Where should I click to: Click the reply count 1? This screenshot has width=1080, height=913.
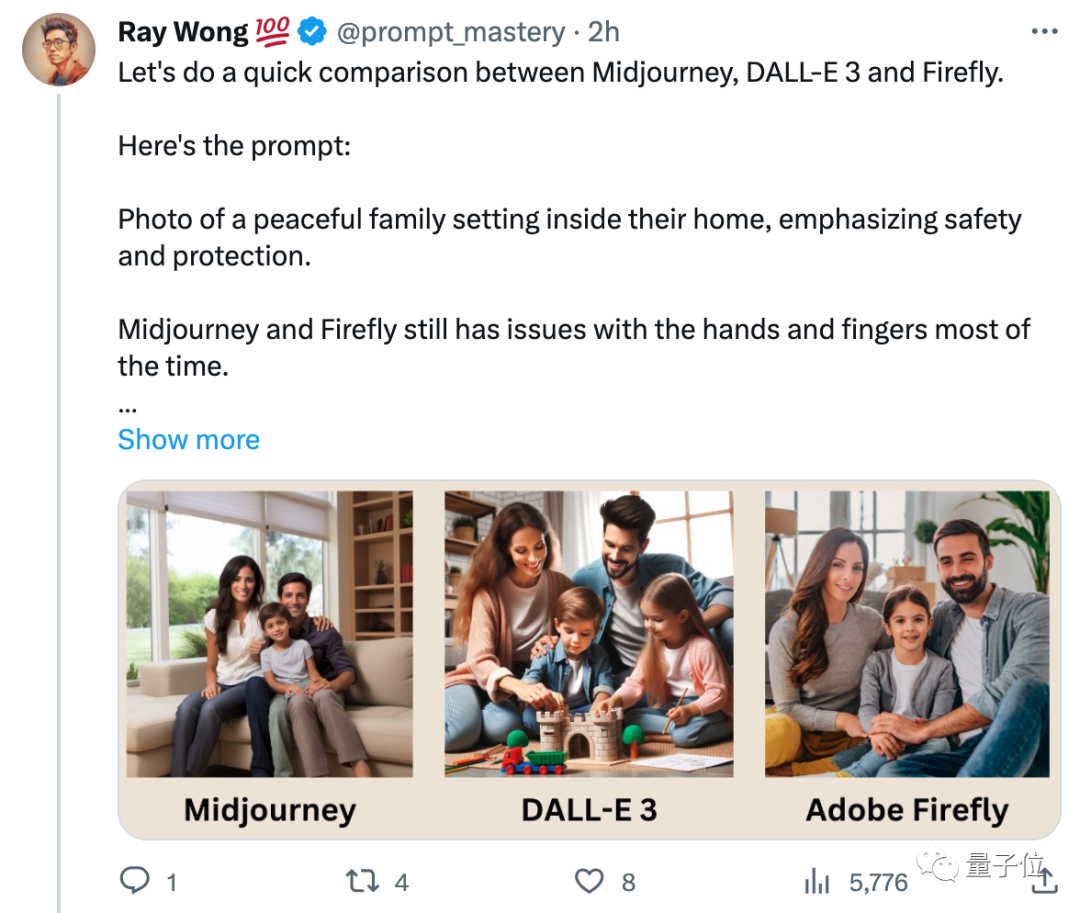coord(171,882)
